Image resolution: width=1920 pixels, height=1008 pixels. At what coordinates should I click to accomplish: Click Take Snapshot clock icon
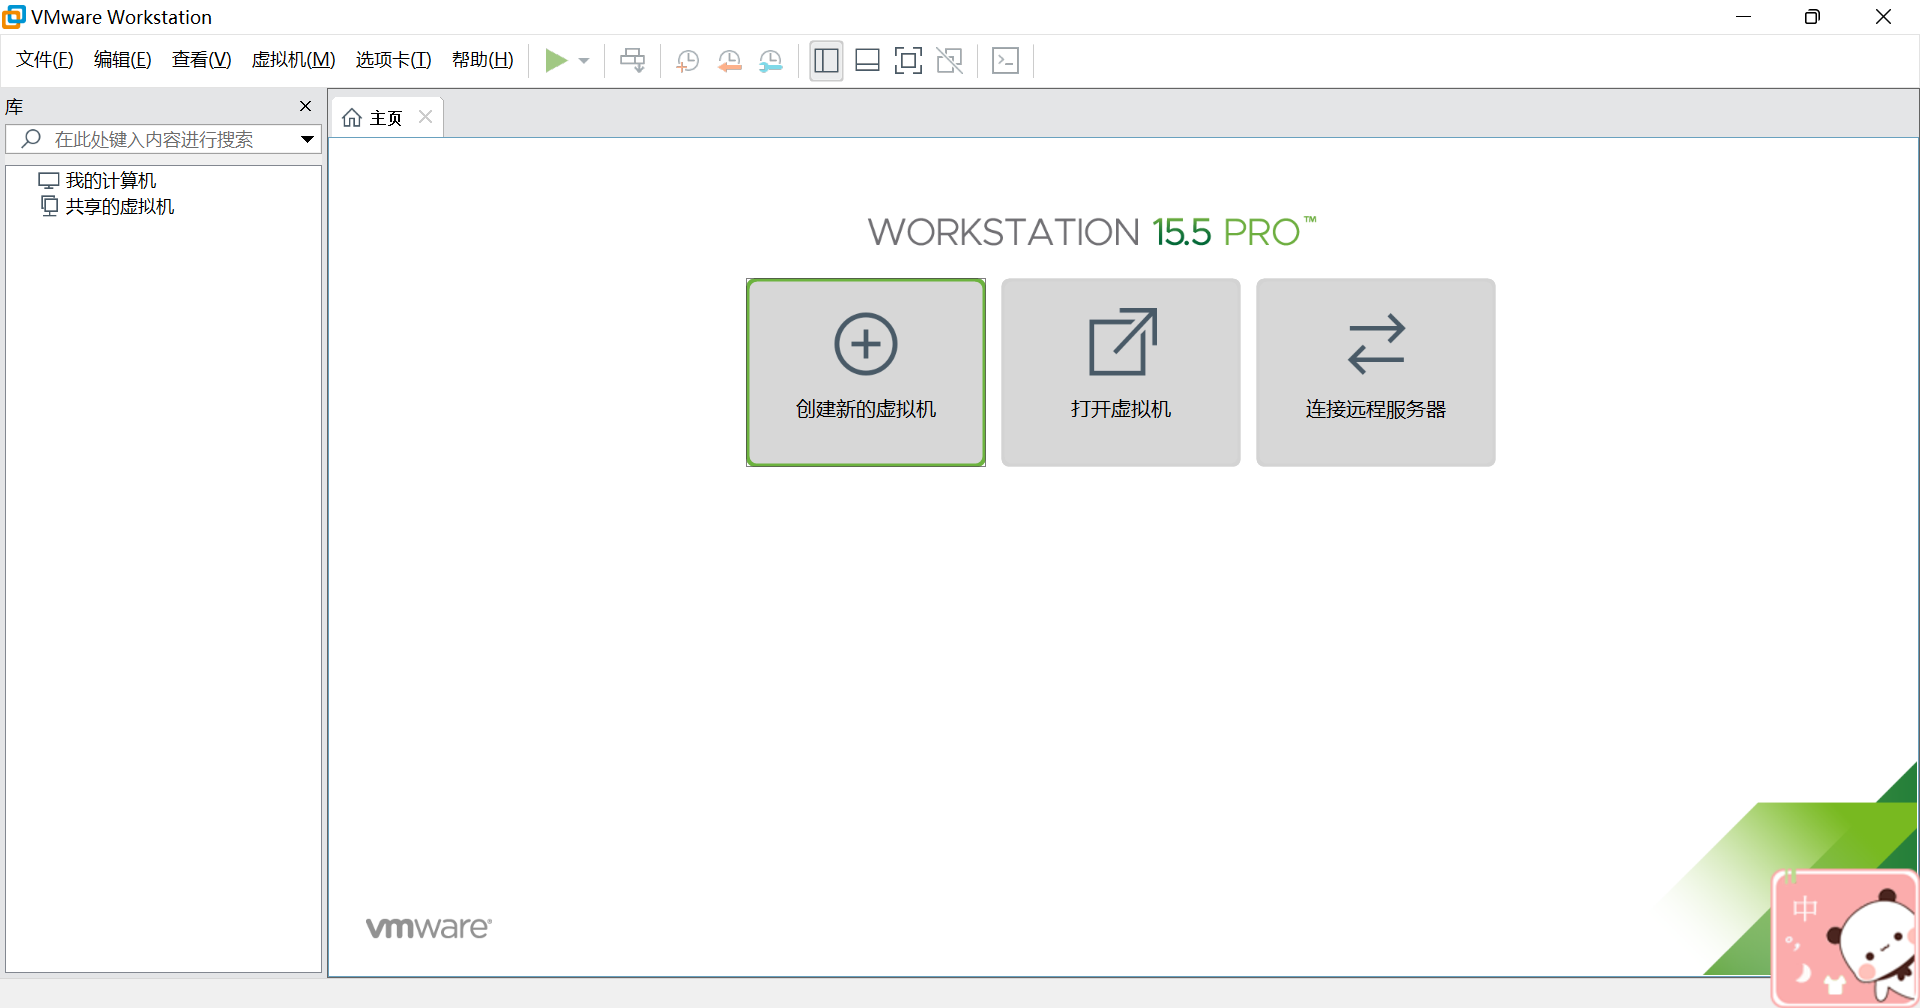pos(687,61)
